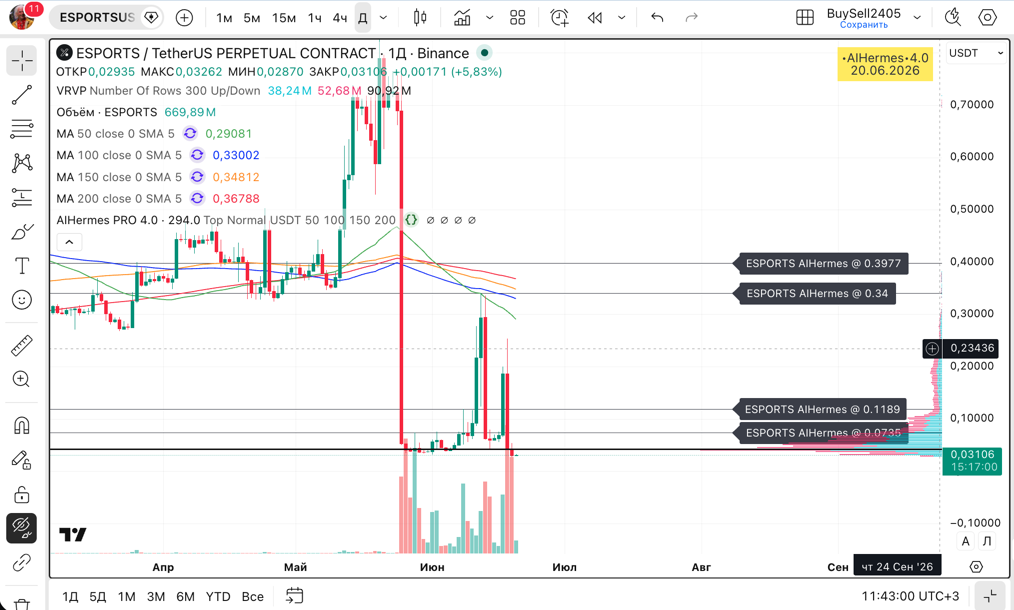Screen dimensions: 1014x610
Task: Click the yellow AlHermes 4.0 label
Action: point(885,64)
